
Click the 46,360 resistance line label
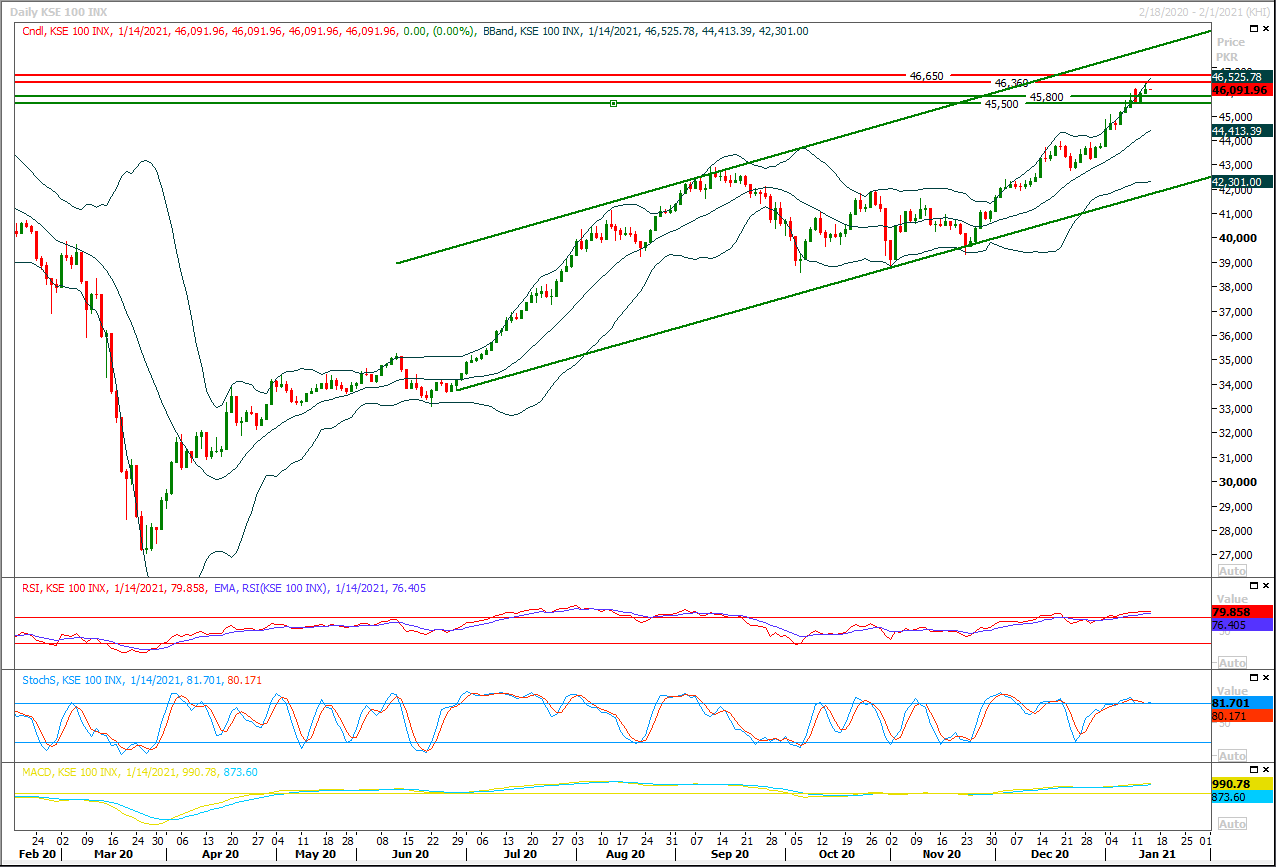click(x=1011, y=83)
